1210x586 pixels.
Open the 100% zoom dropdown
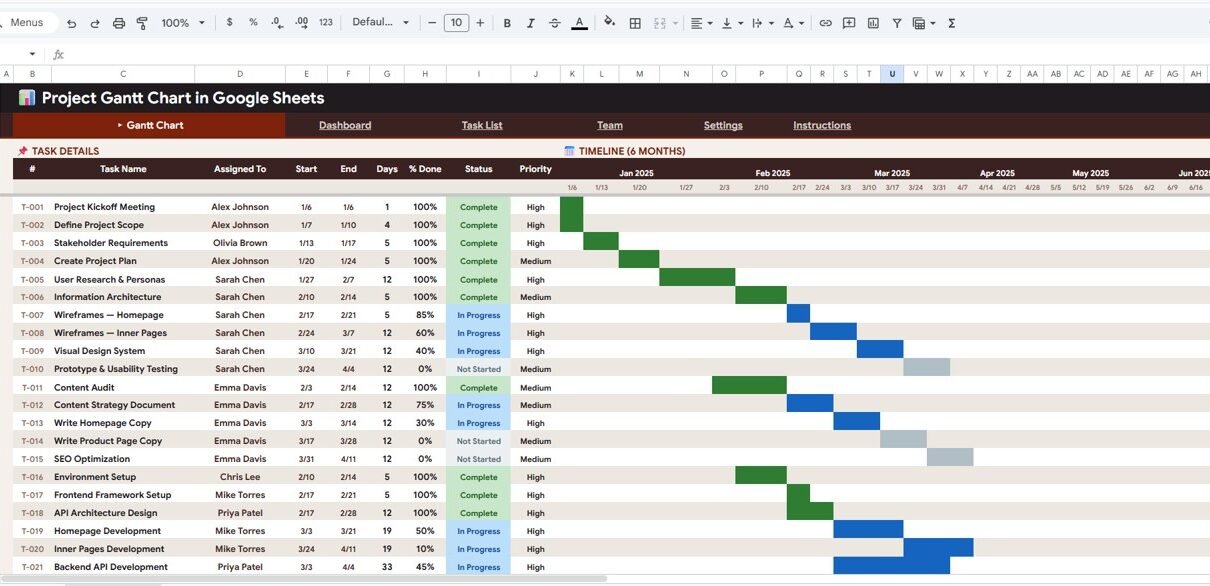coord(183,23)
